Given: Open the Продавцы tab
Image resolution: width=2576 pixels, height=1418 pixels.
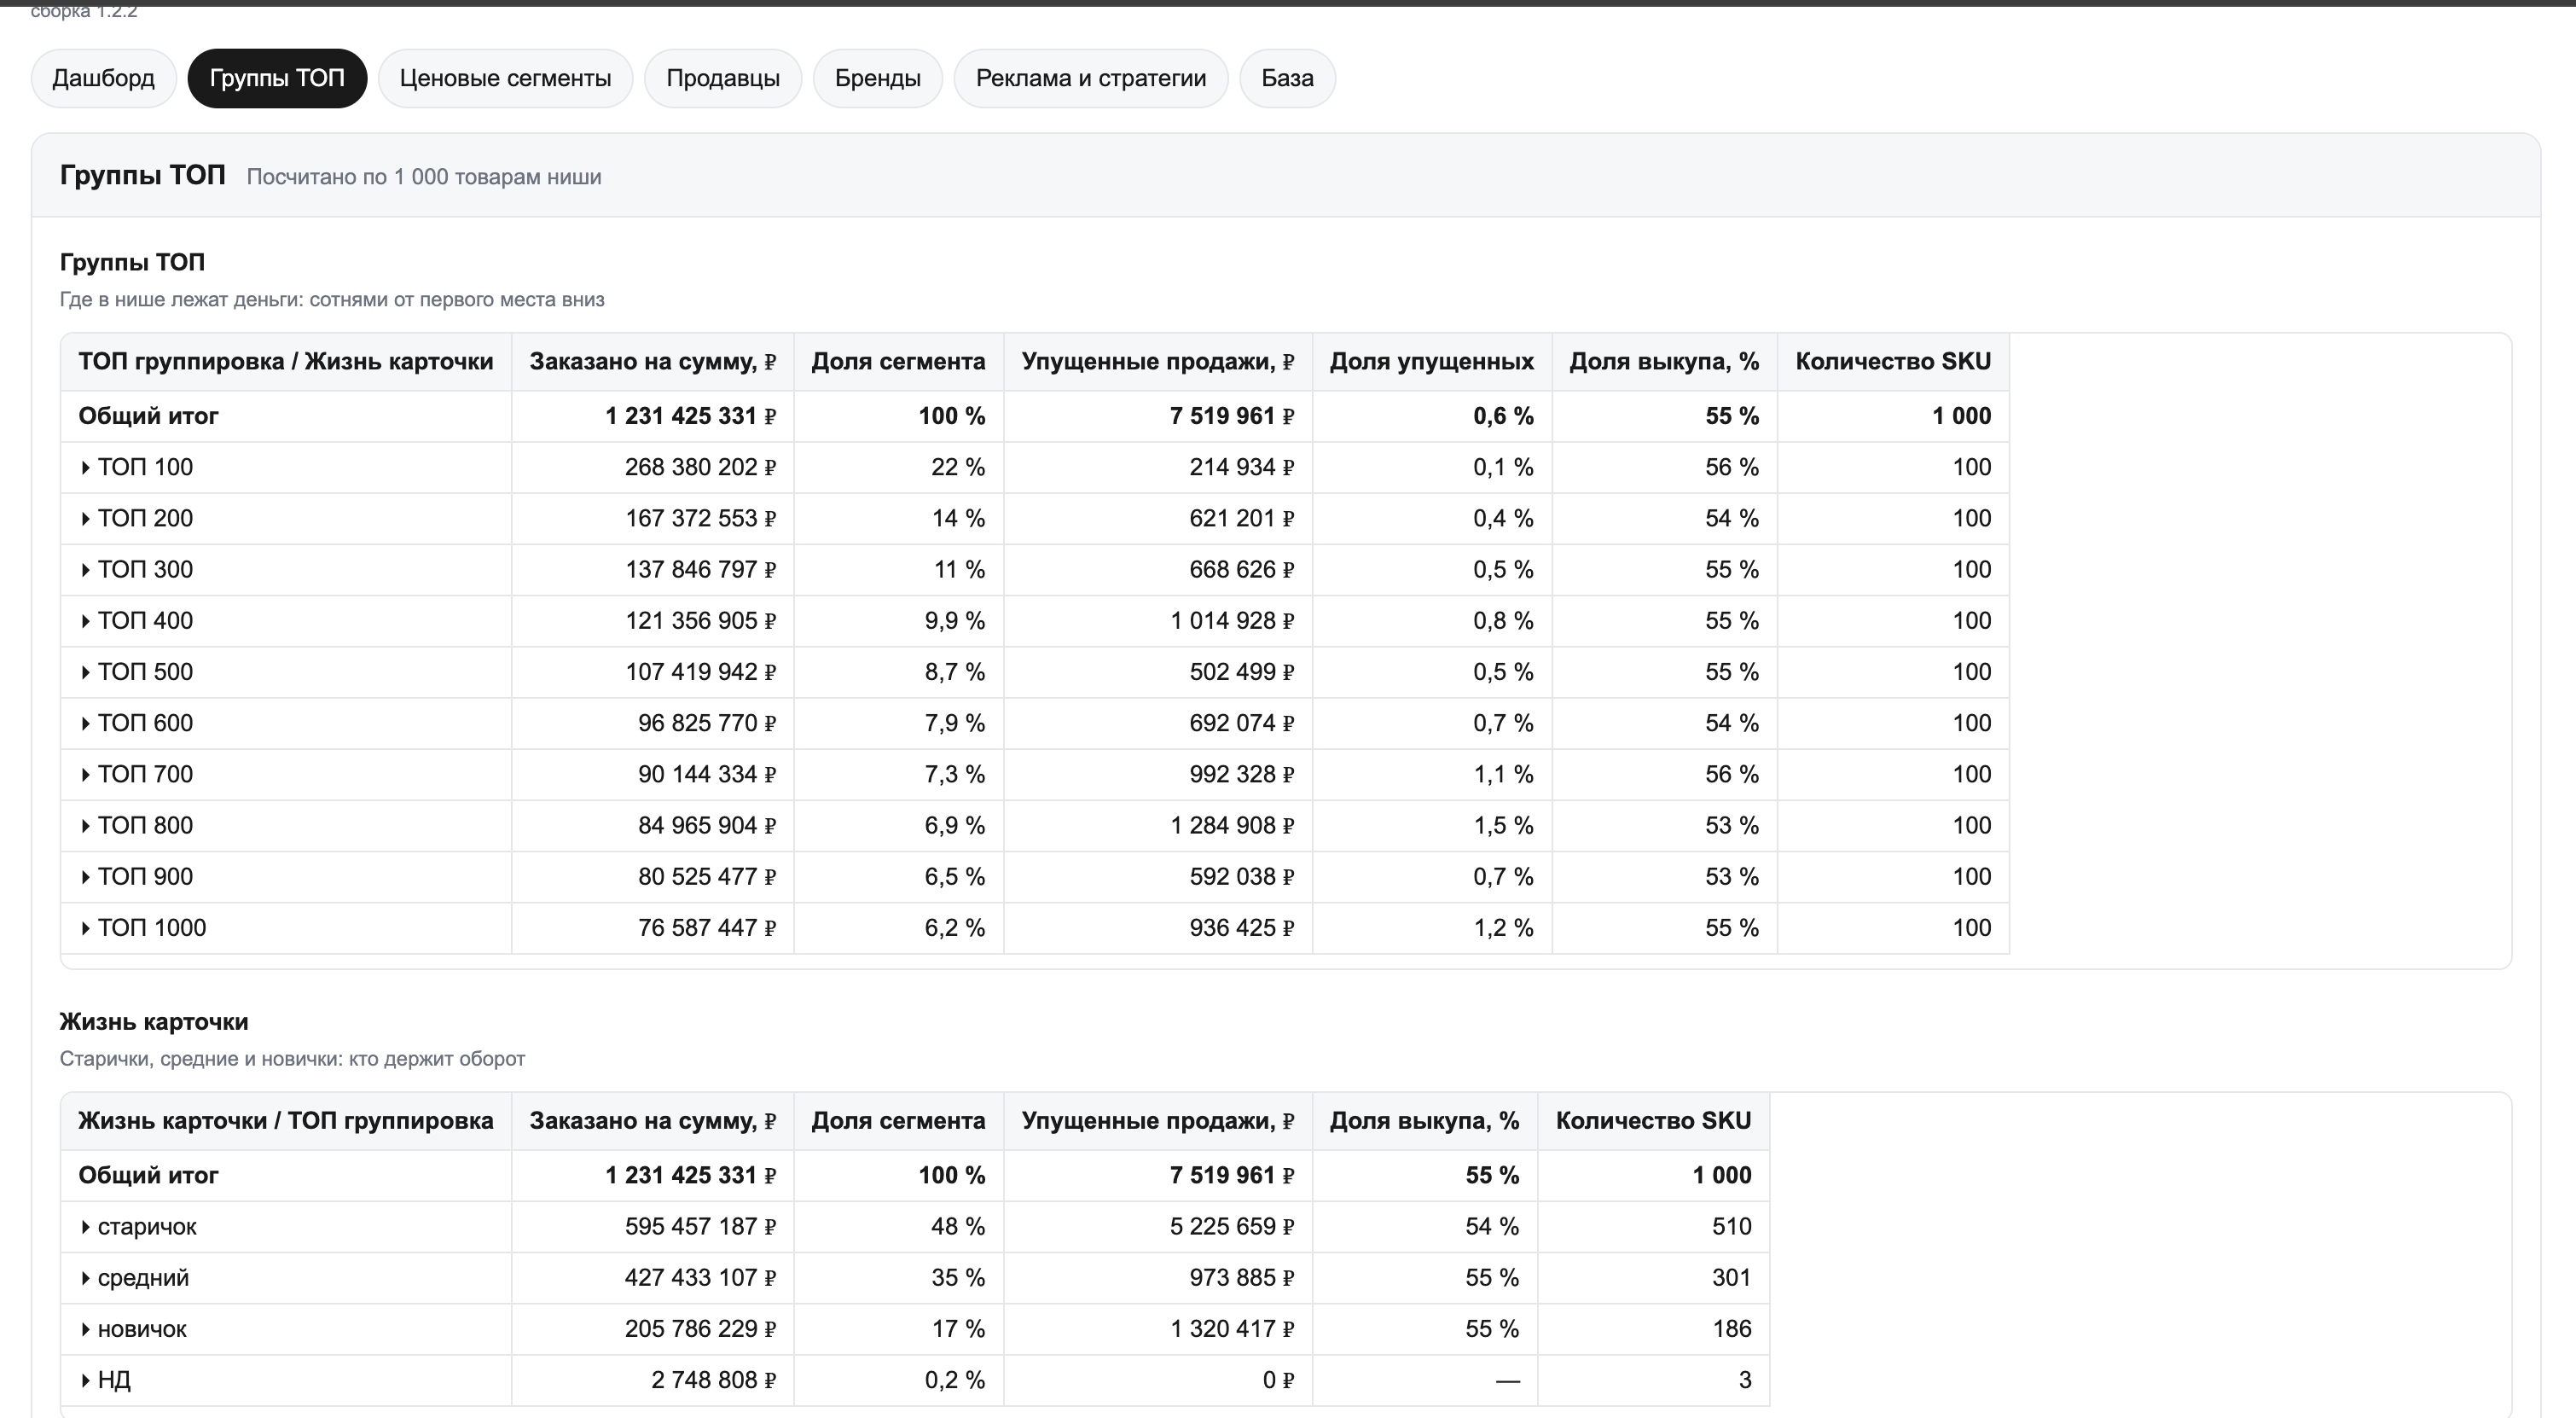Looking at the screenshot, I should tap(723, 78).
